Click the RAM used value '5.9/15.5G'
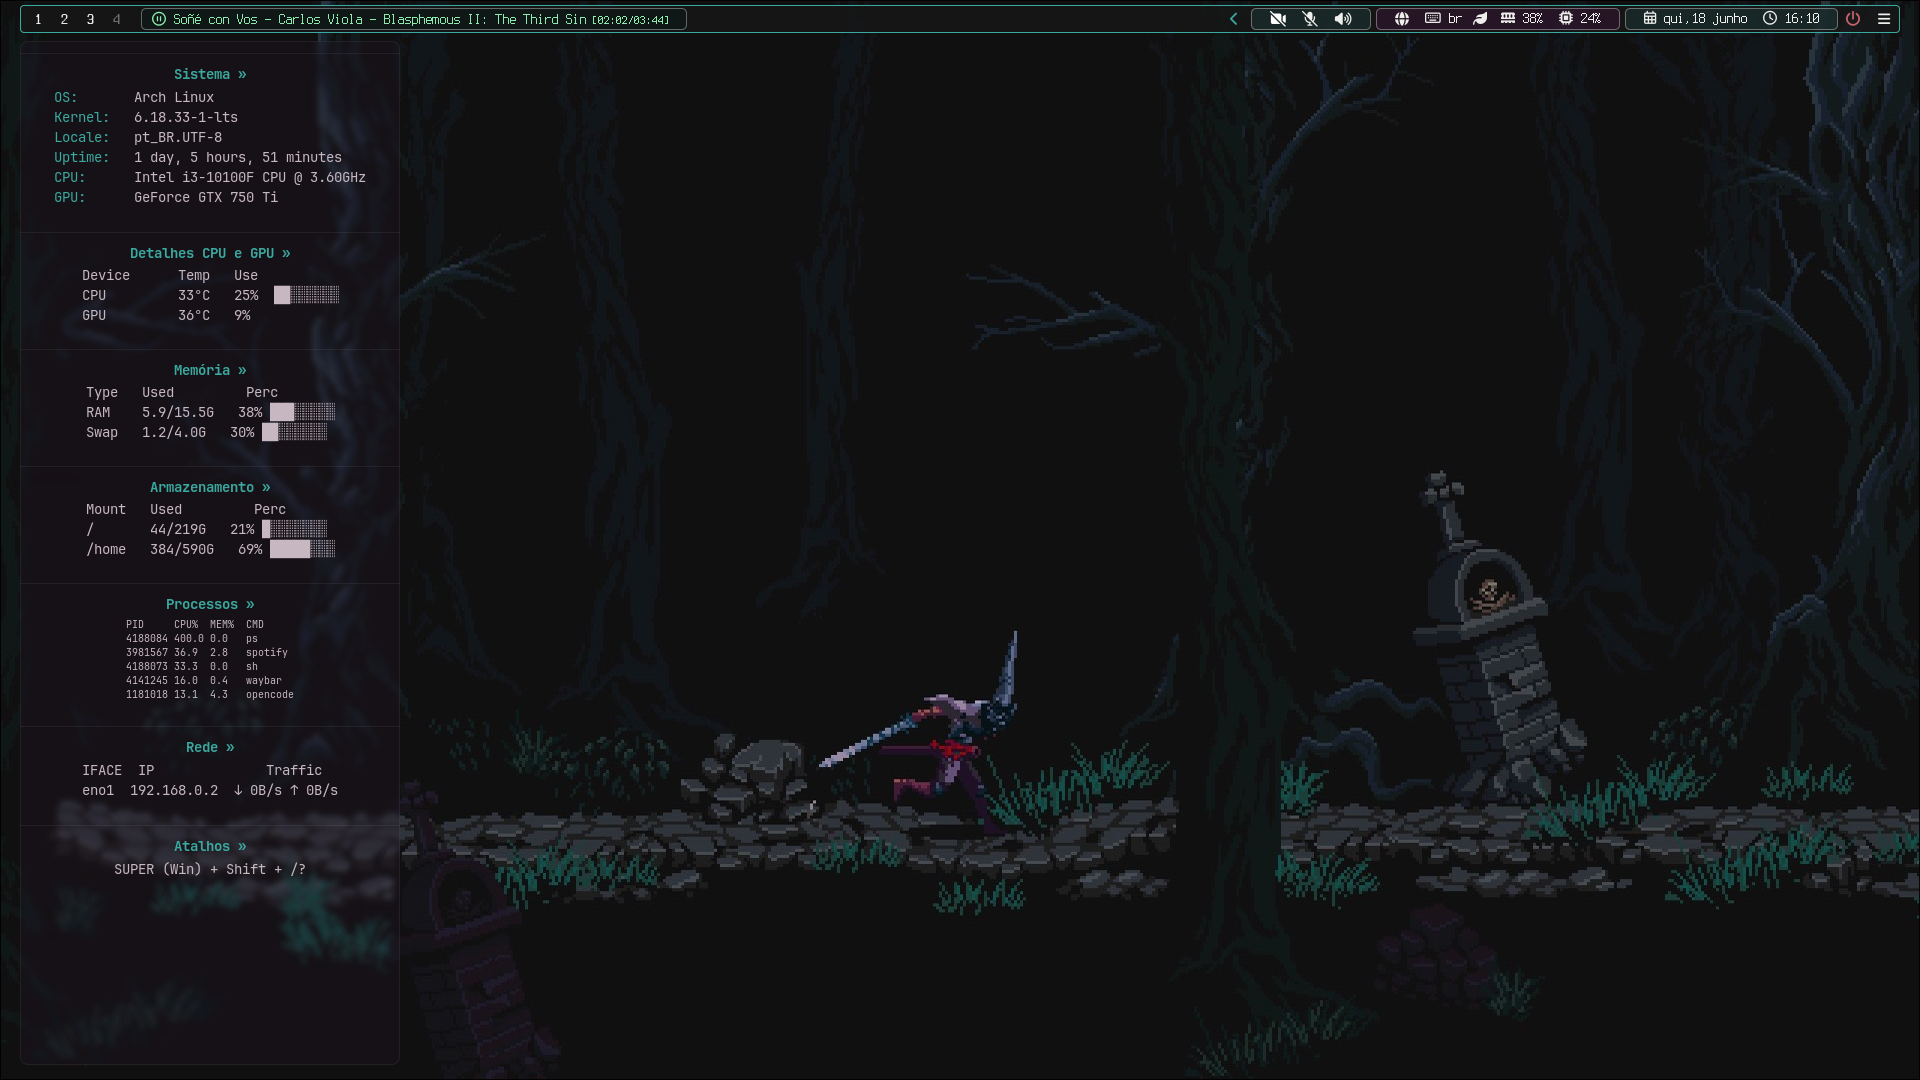 click(178, 412)
